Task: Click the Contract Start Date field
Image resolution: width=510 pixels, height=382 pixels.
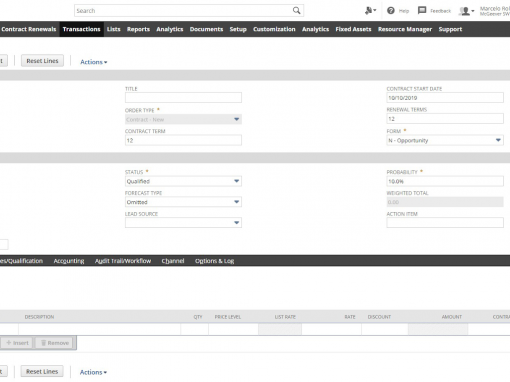Action: click(445, 98)
